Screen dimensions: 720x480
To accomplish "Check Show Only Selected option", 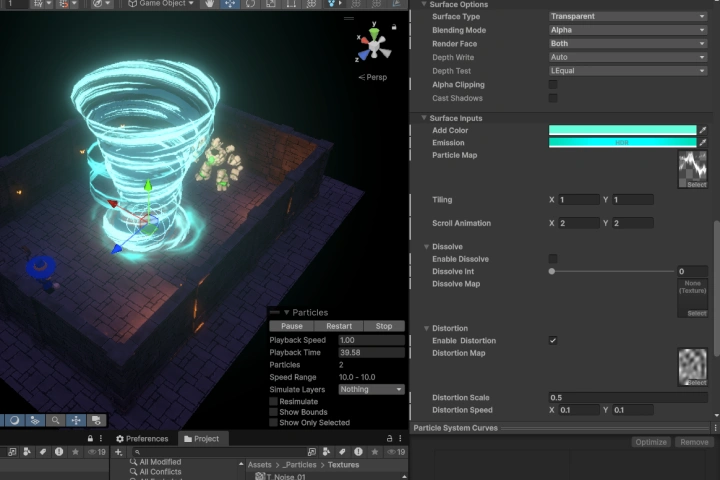I will (x=274, y=423).
